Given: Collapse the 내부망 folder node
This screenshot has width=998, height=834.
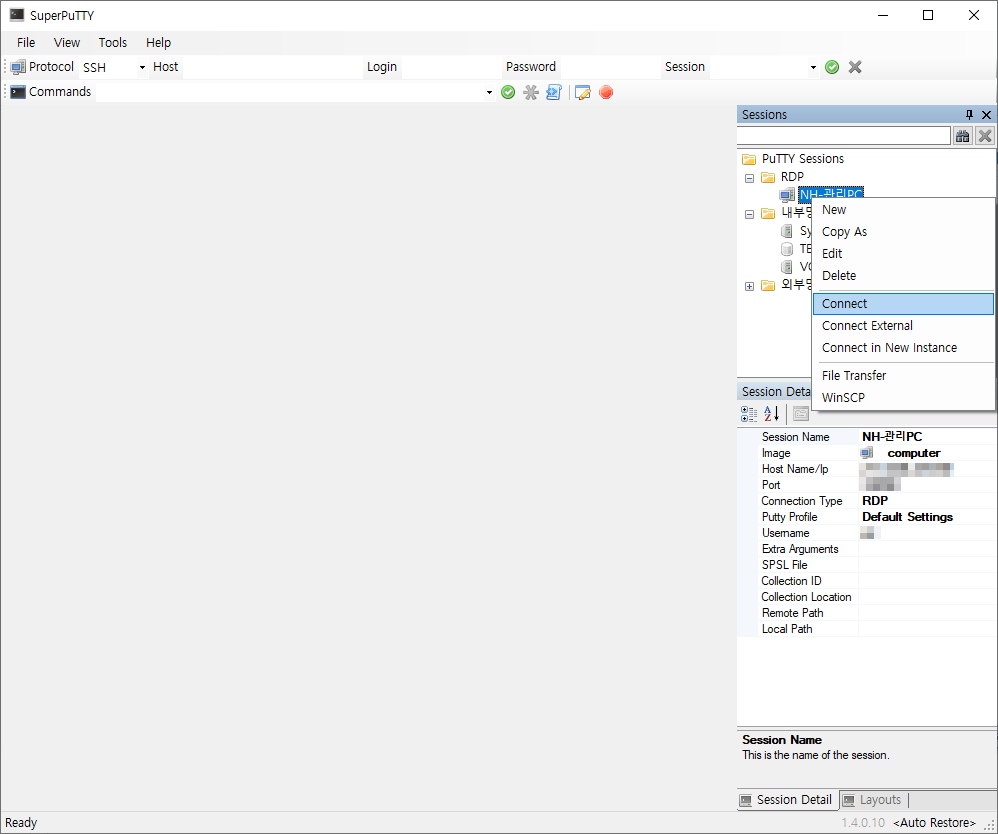Looking at the screenshot, I should click(x=749, y=215).
